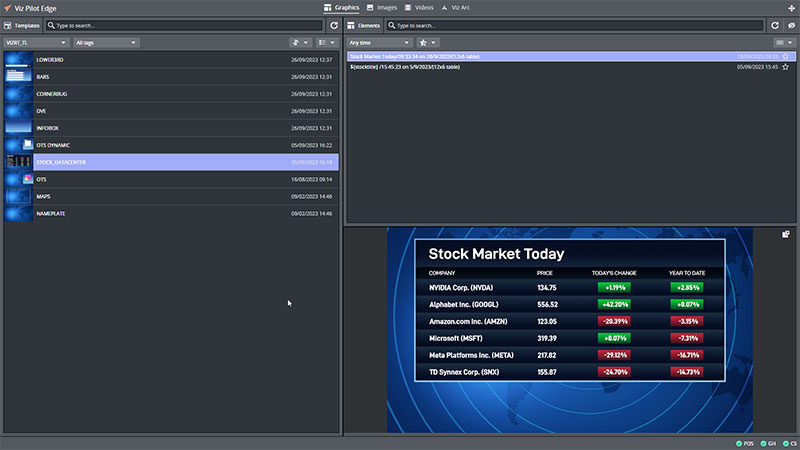Click the search magnifier icon in Elements
Viewport: 800px width, 450px height.
(392, 26)
